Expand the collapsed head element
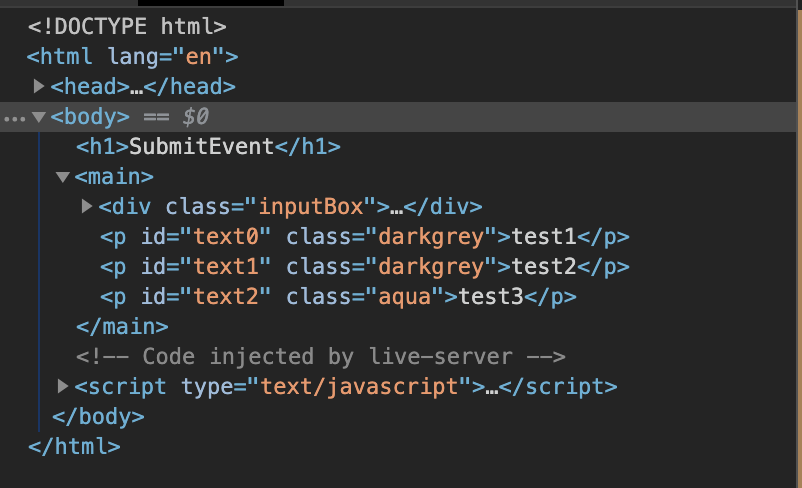 (x=38, y=86)
